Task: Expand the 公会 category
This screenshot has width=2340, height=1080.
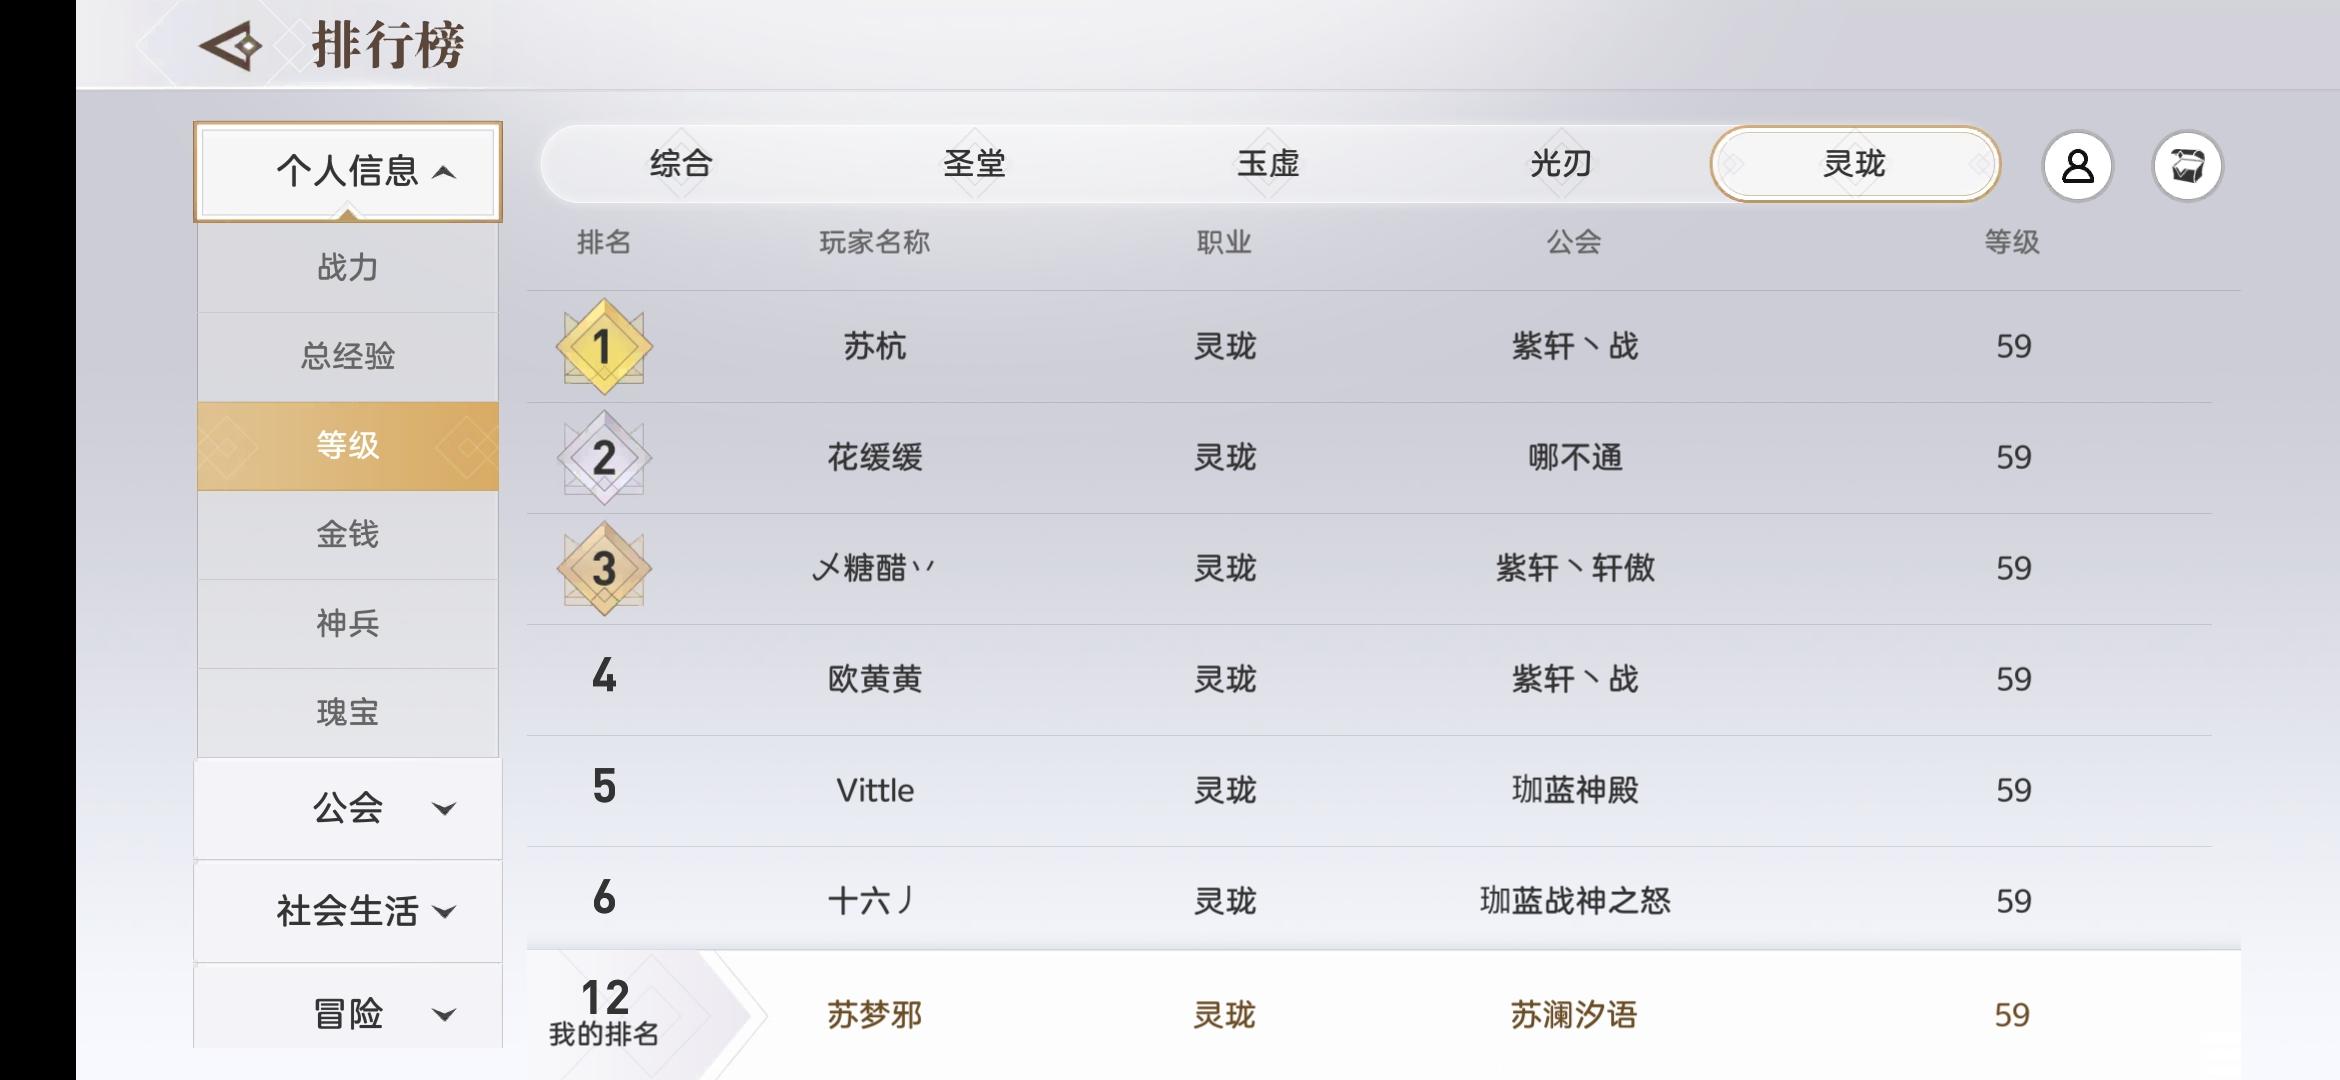Action: click(348, 808)
